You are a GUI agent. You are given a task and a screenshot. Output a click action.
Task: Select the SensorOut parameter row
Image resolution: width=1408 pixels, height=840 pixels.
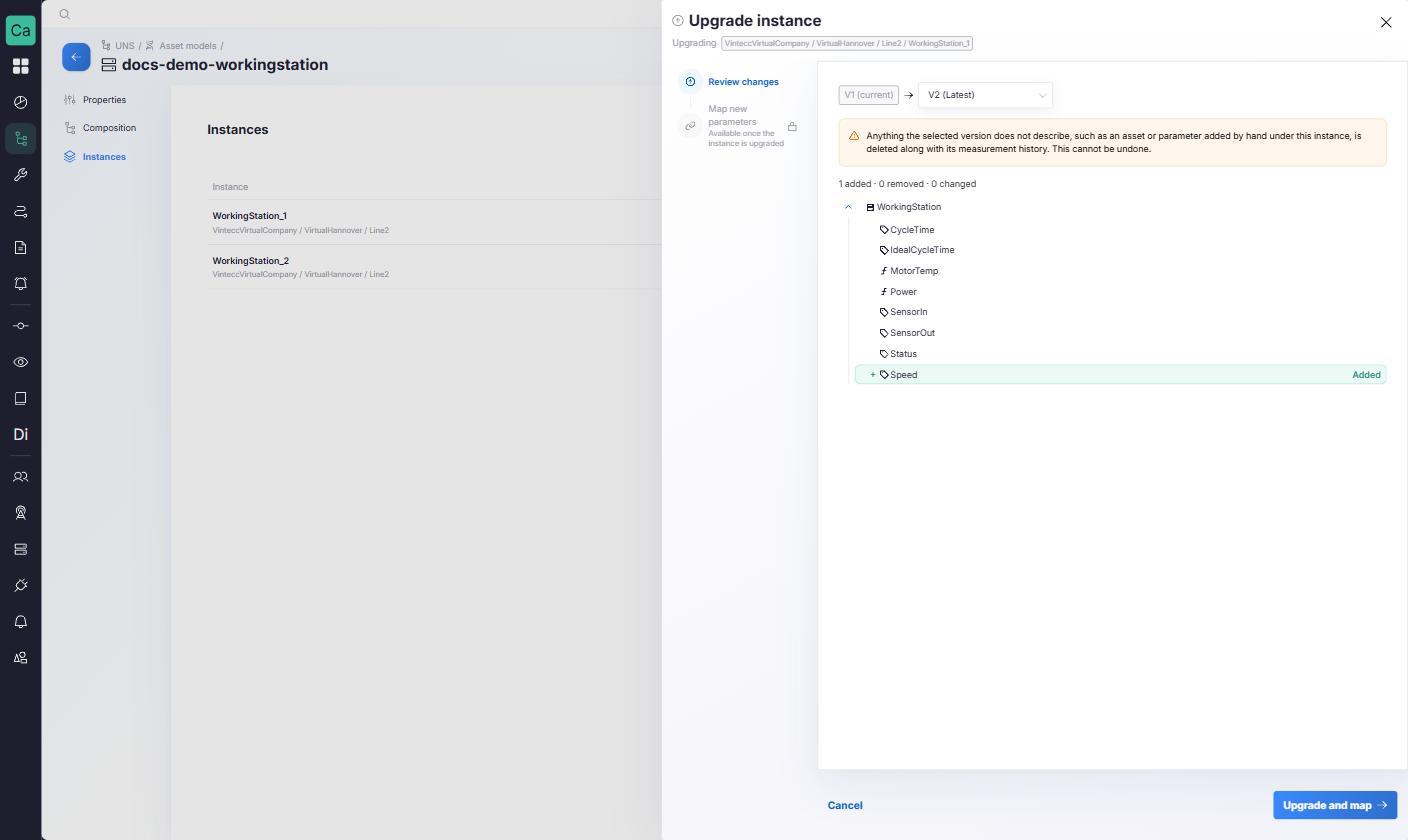pyautogui.click(x=1120, y=333)
